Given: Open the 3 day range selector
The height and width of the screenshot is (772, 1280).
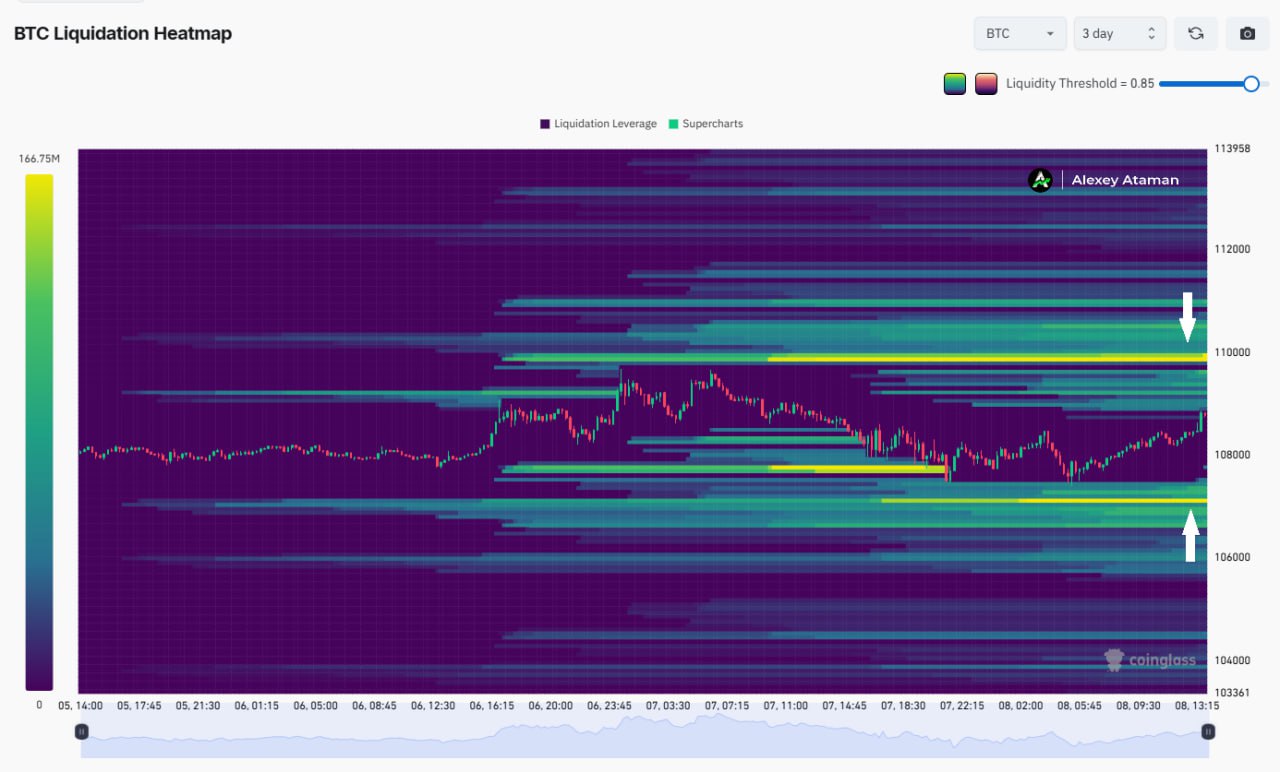Looking at the screenshot, I should pyautogui.click(x=1120, y=33).
